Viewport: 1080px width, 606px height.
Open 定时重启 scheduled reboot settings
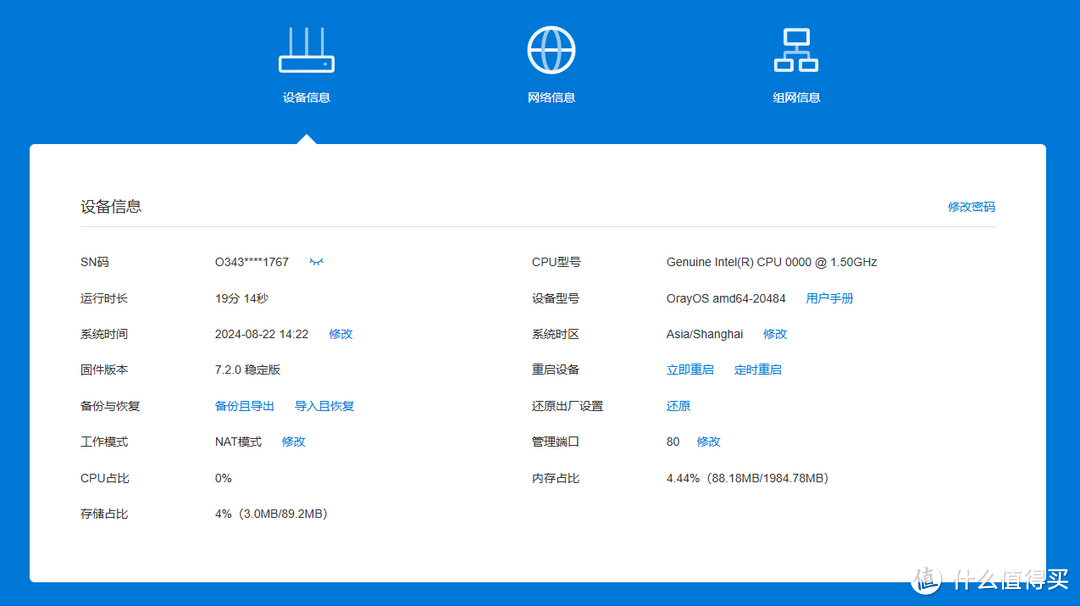coord(758,369)
